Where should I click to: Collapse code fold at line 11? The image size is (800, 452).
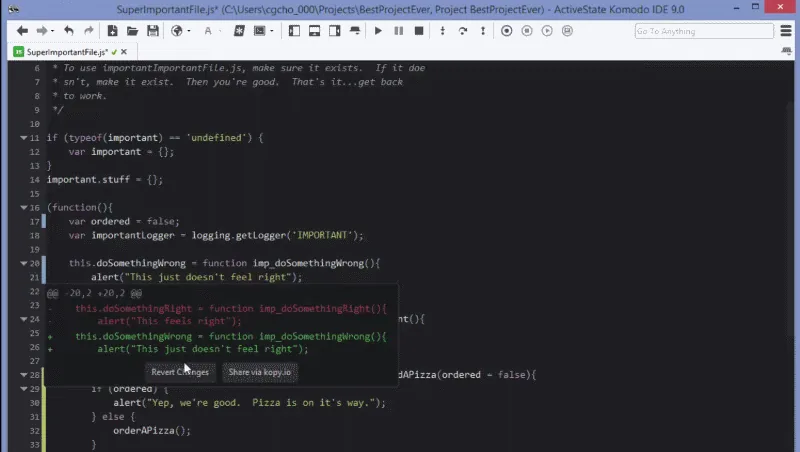(x=23, y=138)
